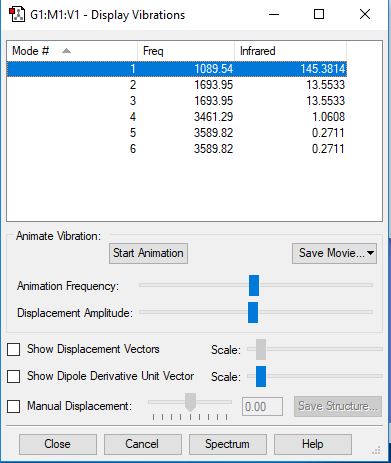Enable Show Dipole Derivative Unit Vector

tap(14, 377)
